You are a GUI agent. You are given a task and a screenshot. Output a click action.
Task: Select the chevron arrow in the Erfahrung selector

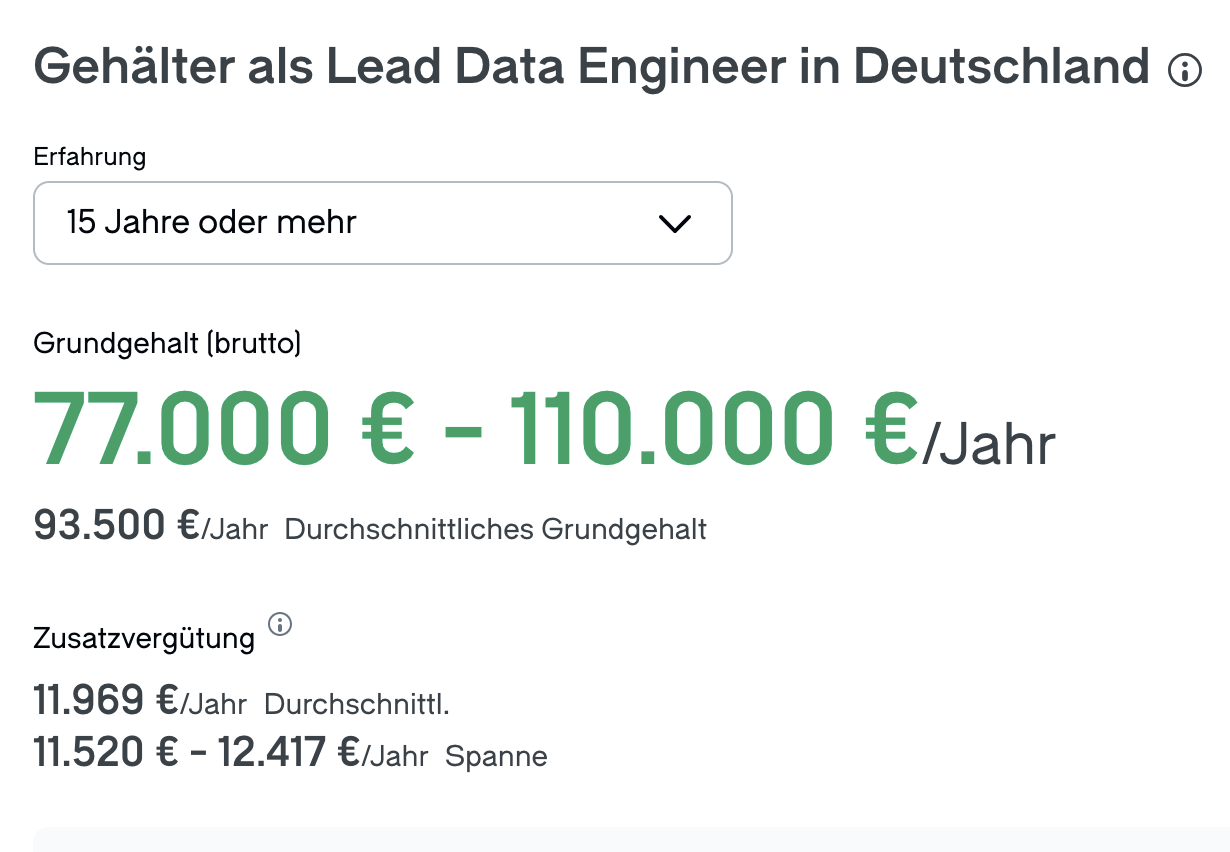click(x=675, y=223)
